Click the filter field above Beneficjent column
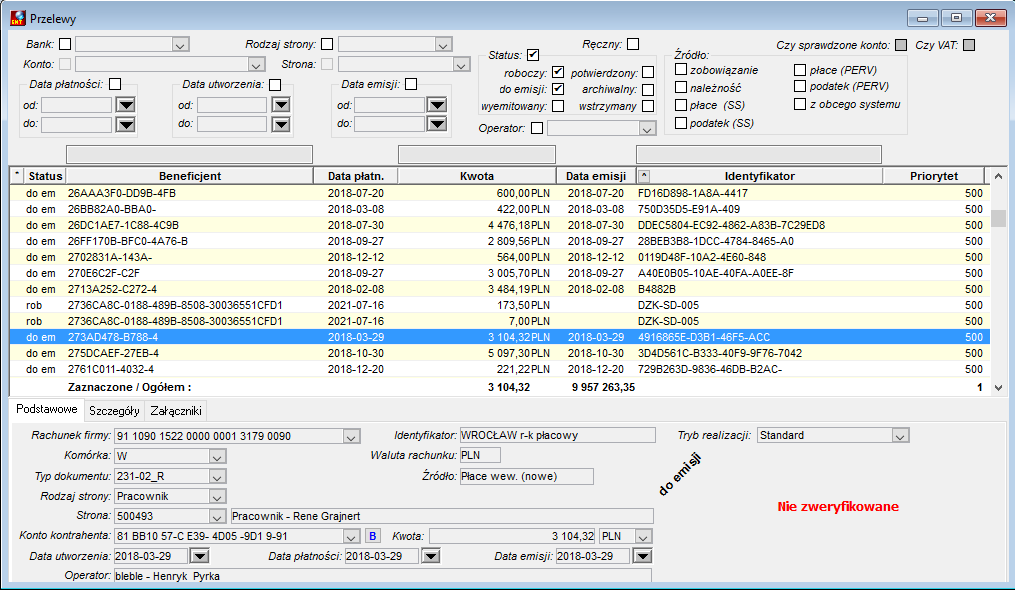The image size is (1015, 590). tap(190, 154)
